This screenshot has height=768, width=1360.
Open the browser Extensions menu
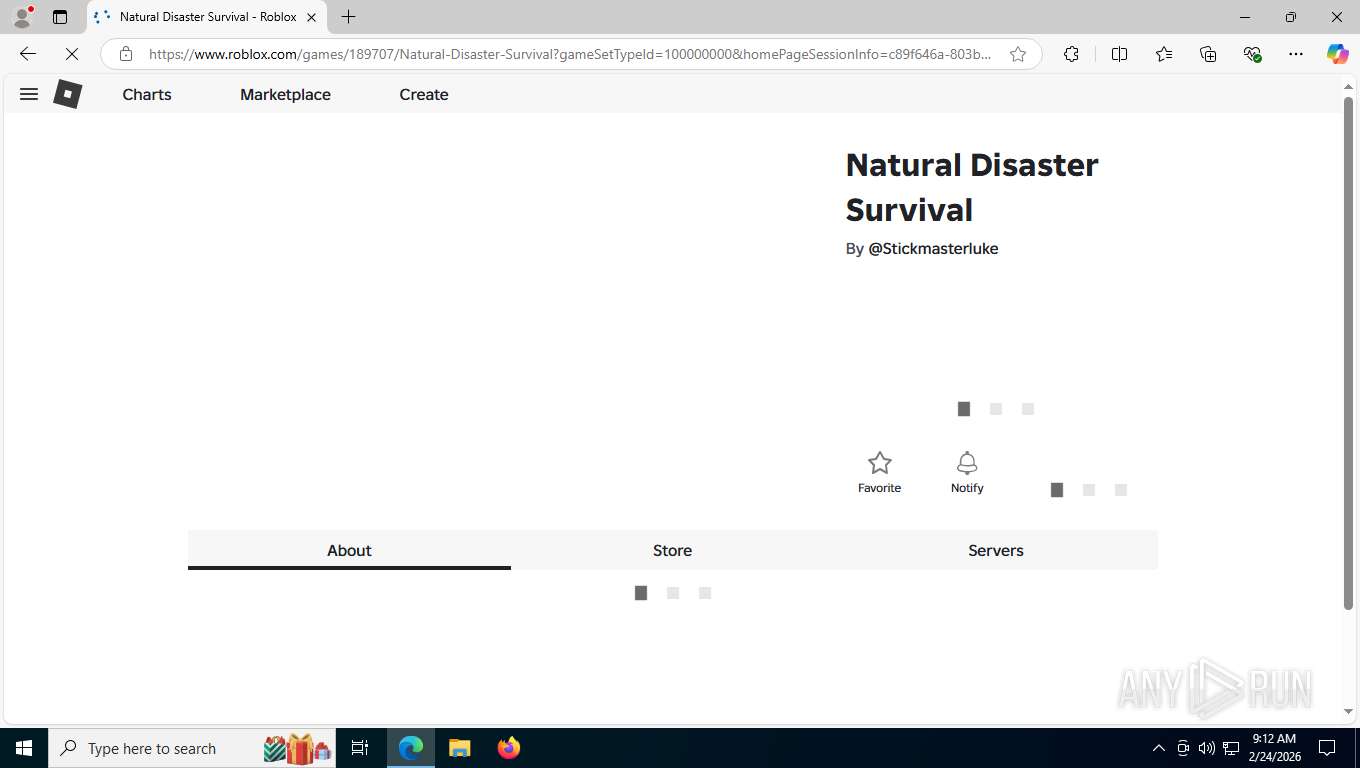[1071, 54]
